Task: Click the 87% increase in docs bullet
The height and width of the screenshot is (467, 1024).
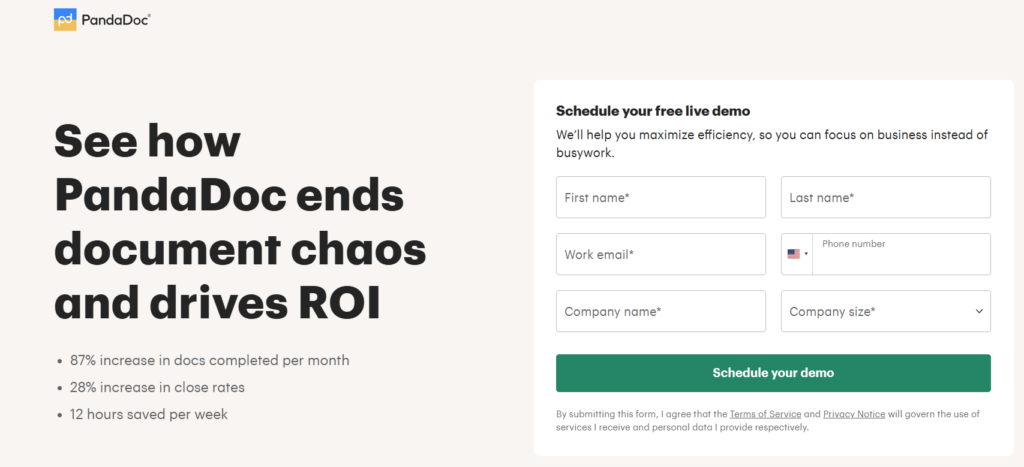Action: [209, 360]
